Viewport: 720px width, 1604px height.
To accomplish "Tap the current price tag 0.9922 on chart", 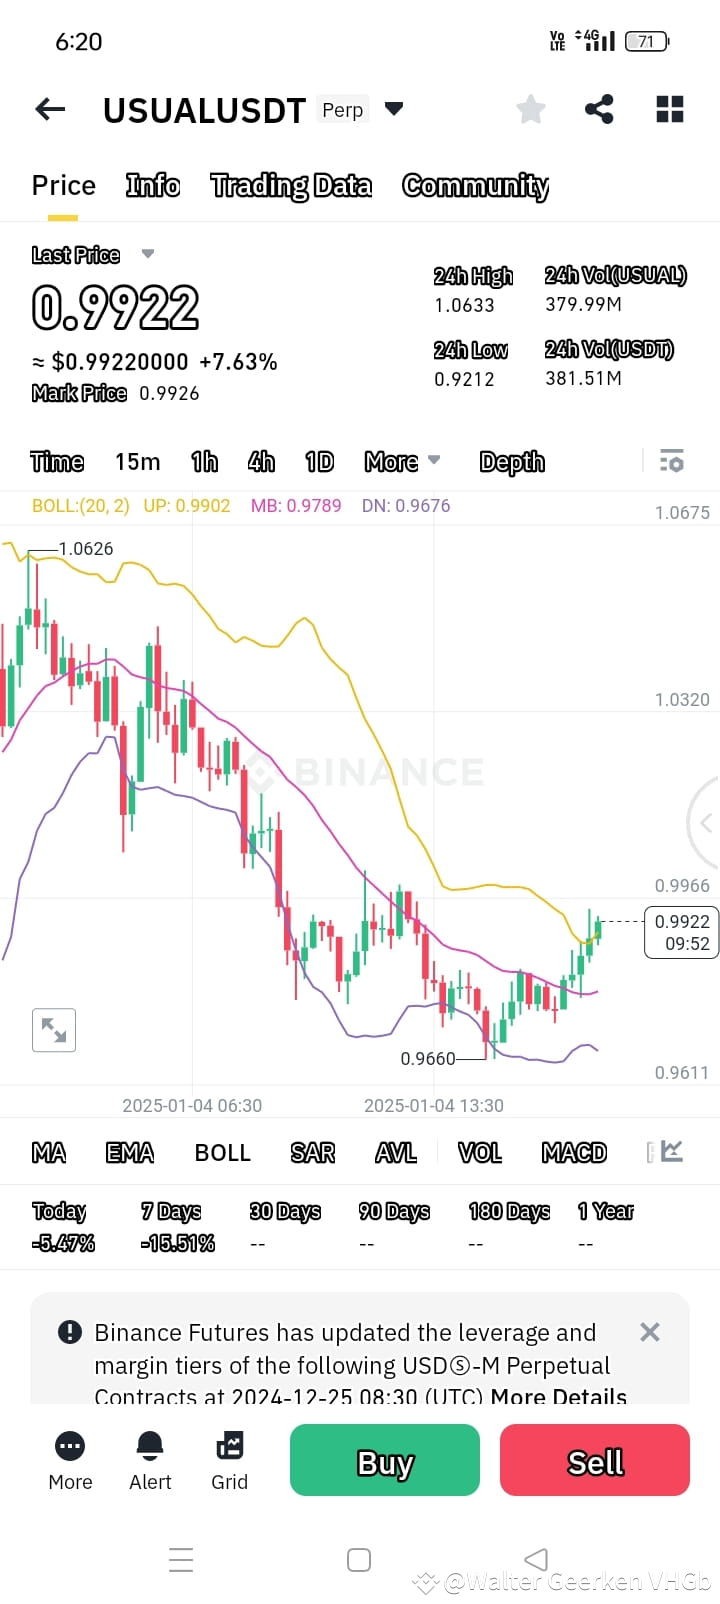I will [682, 932].
